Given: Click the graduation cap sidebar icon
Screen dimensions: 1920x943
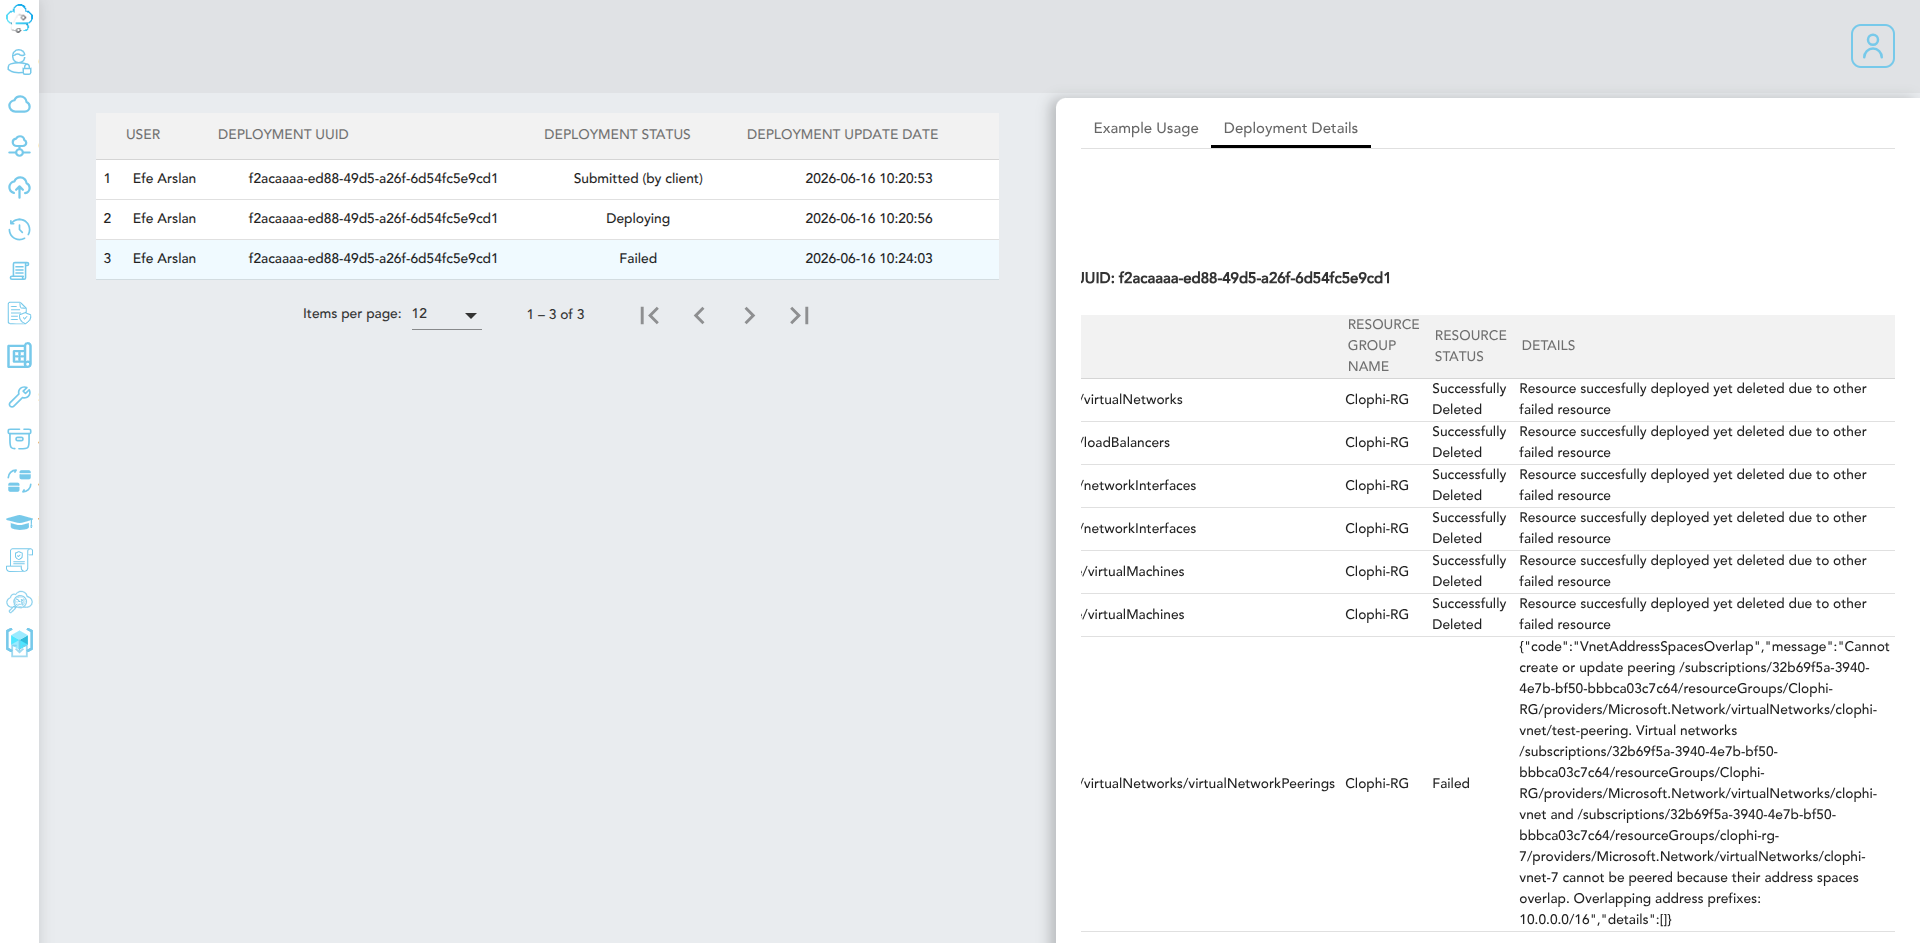Looking at the screenshot, I should (19, 522).
